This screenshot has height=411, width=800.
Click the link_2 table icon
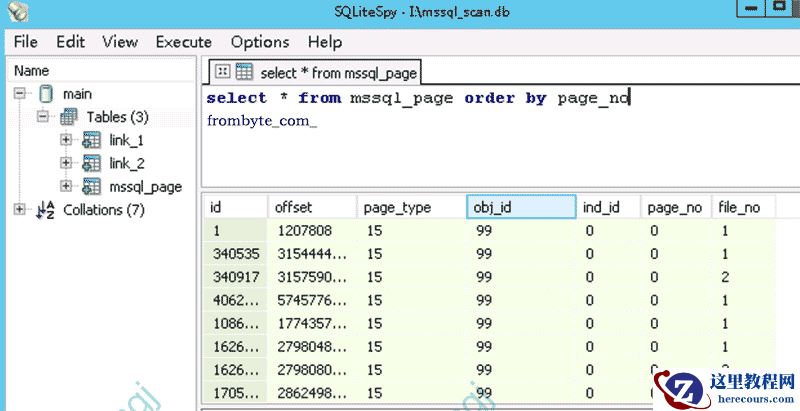coord(92,163)
